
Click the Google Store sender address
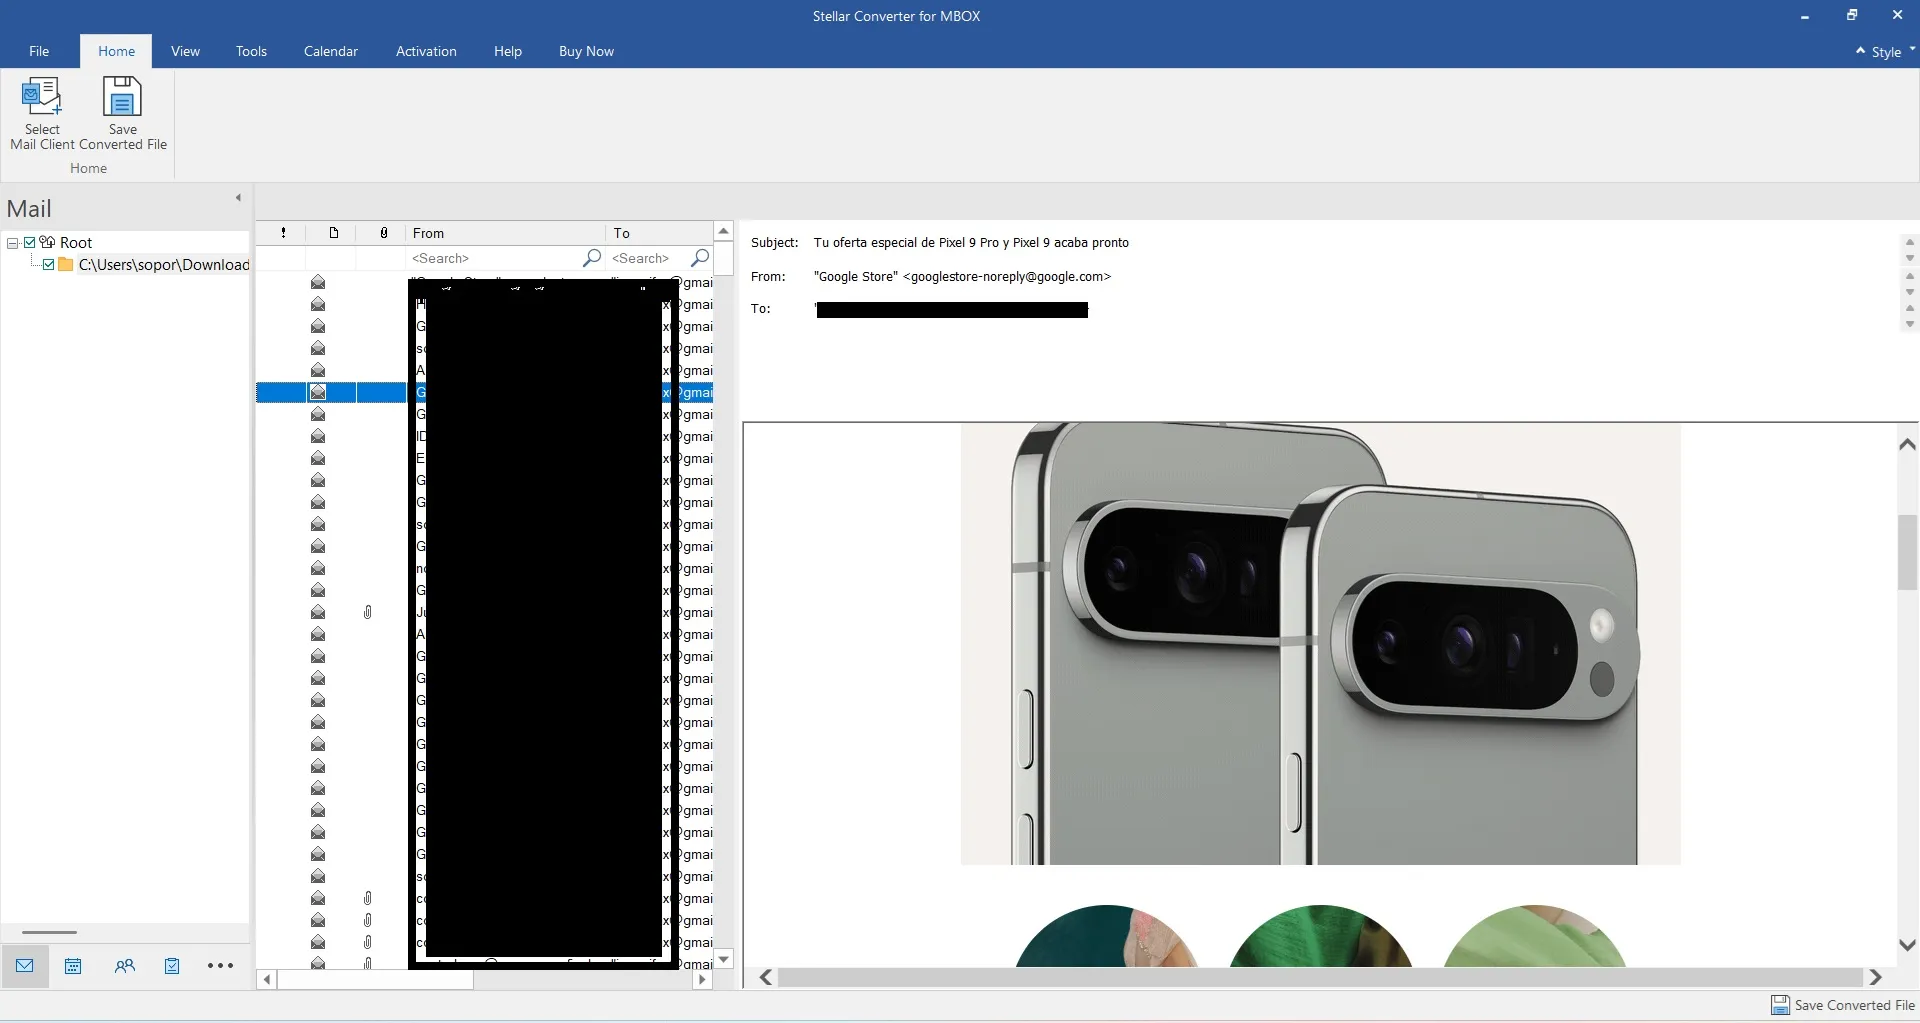coord(962,276)
